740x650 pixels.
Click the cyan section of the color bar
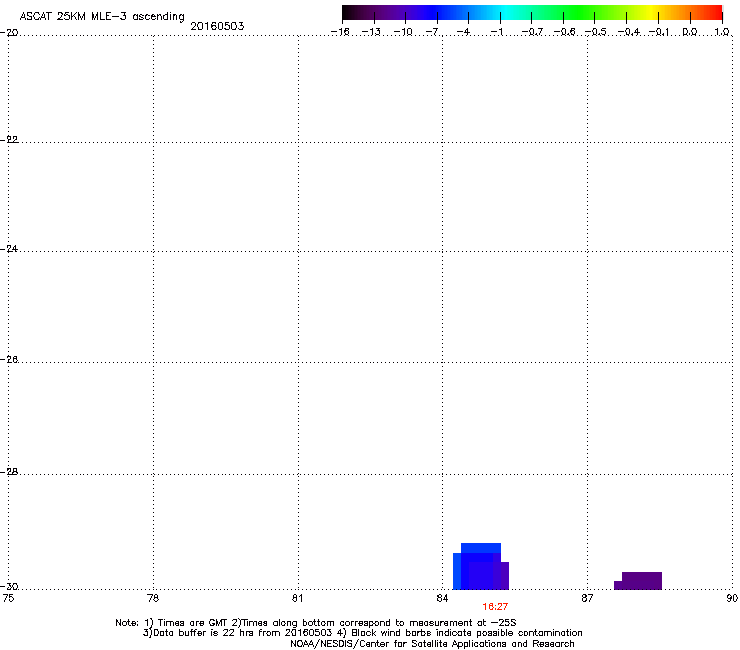(x=507, y=13)
